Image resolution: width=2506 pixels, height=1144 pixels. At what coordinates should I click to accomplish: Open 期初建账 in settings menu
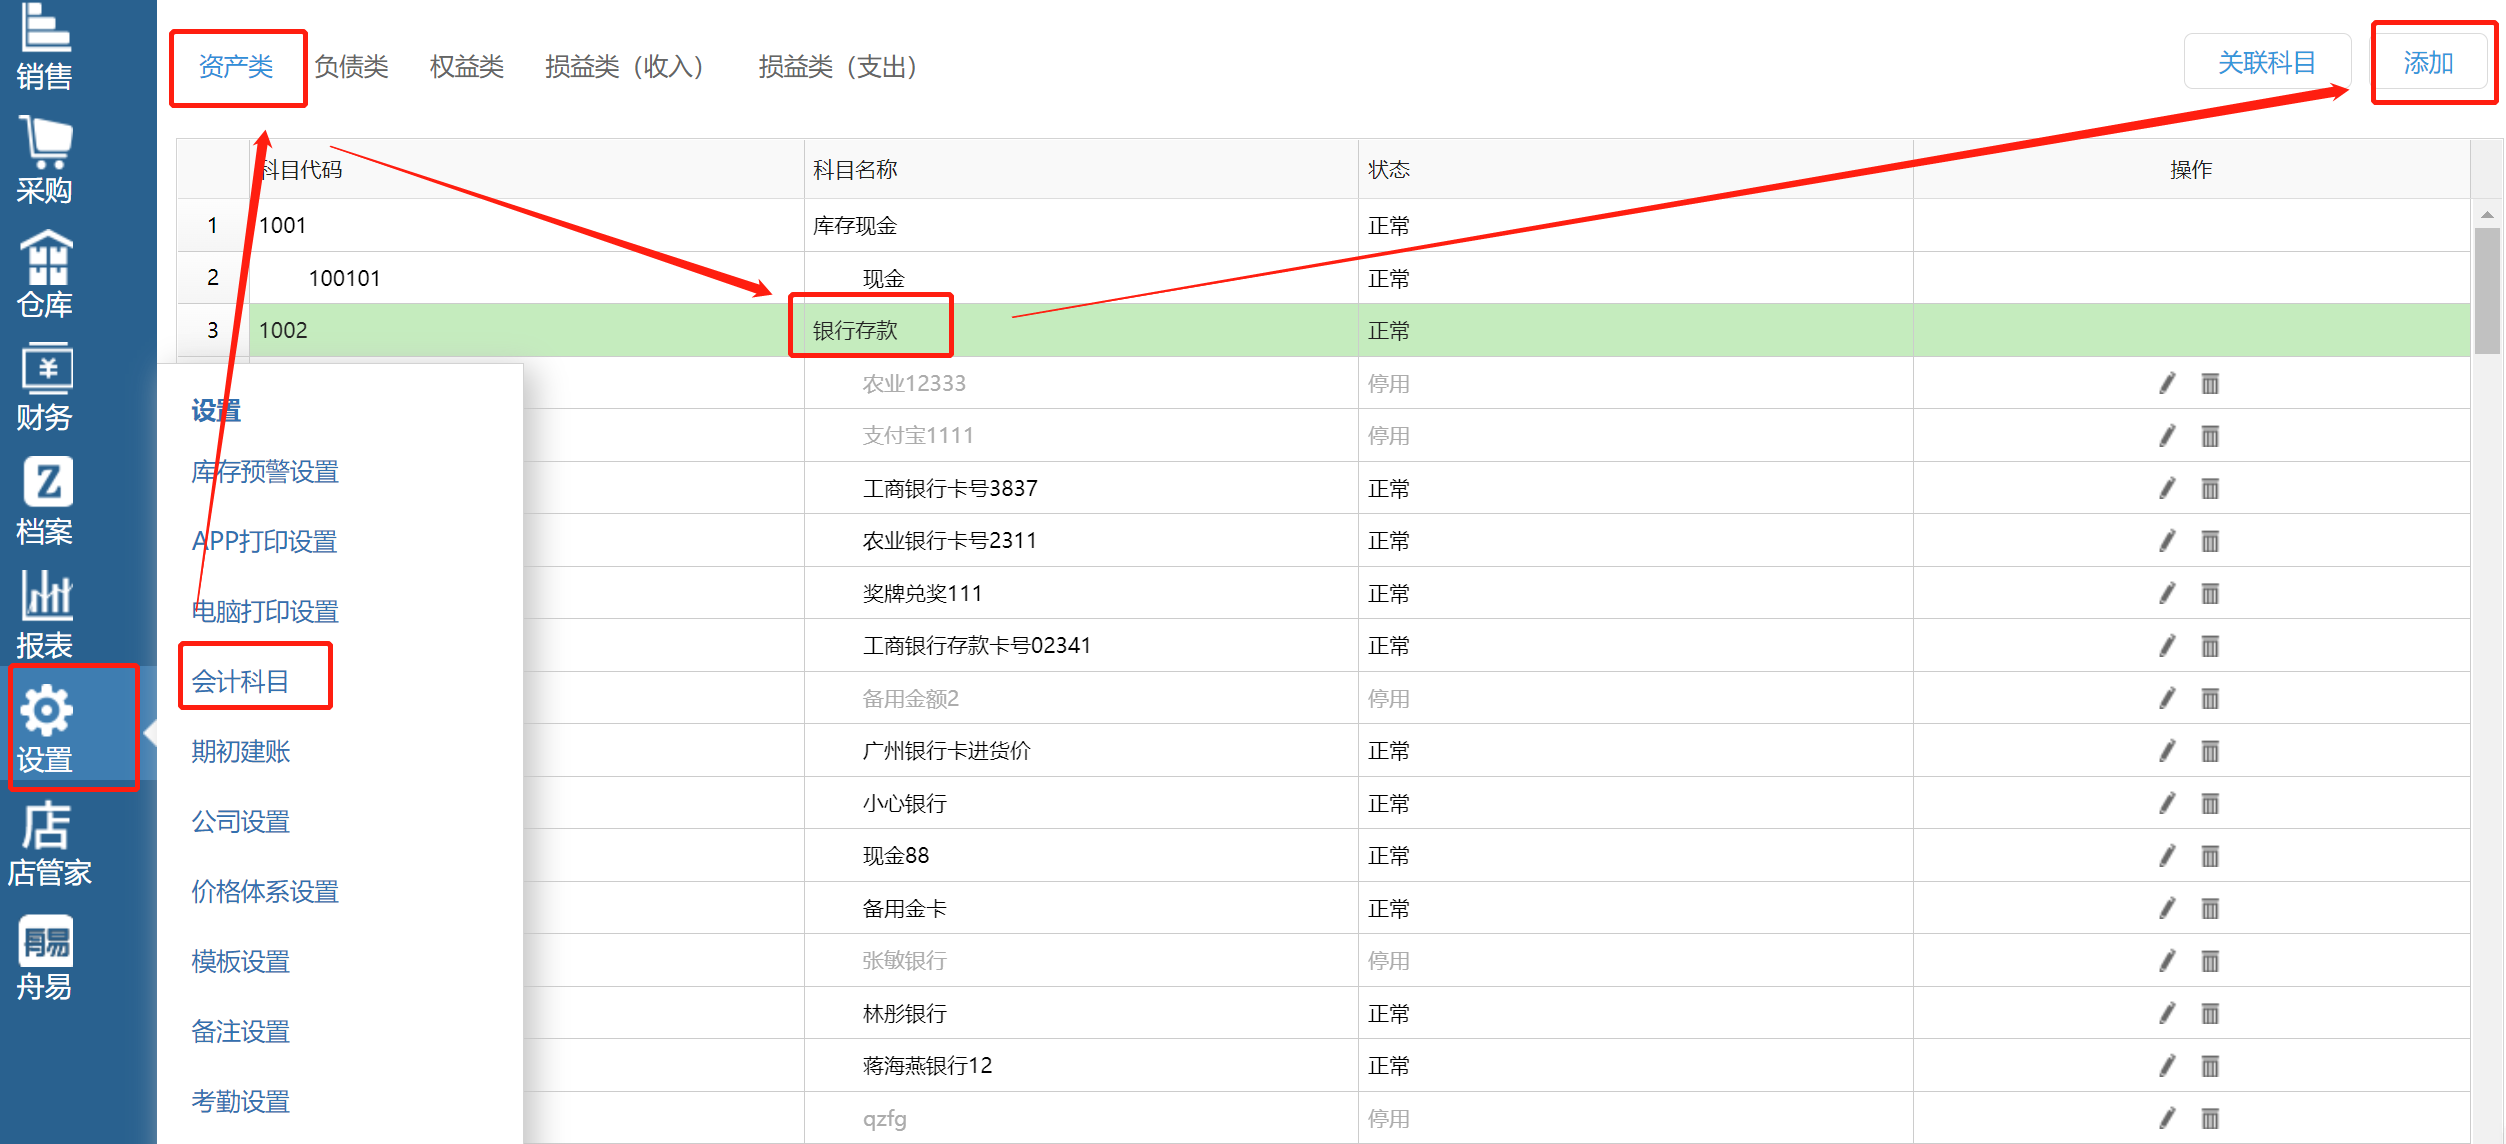pos(241,751)
